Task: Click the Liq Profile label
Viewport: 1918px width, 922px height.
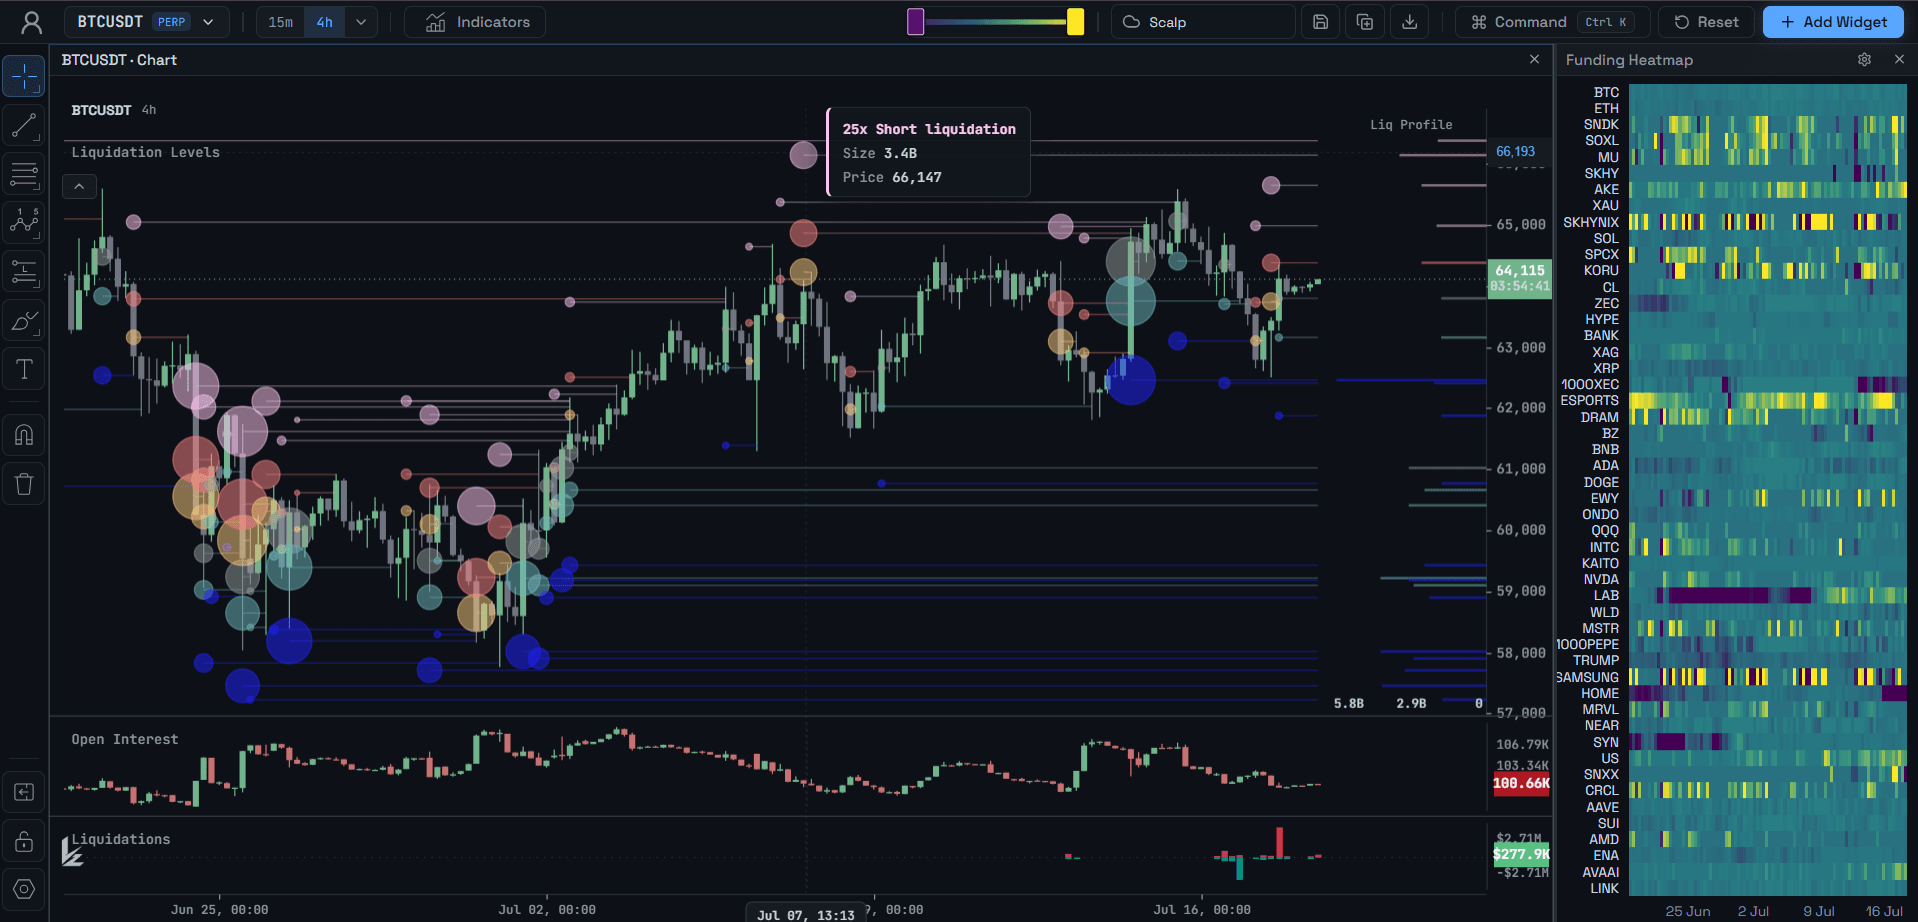Action: [x=1411, y=125]
